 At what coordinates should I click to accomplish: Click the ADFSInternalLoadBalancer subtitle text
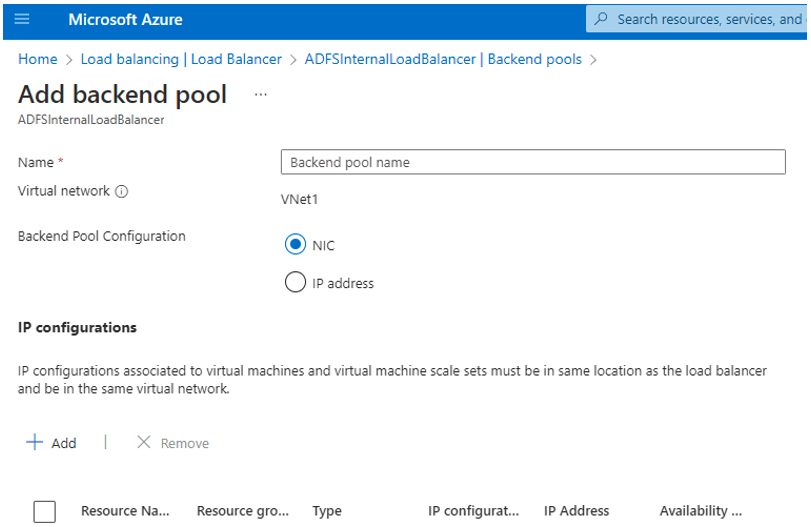point(91,120)
